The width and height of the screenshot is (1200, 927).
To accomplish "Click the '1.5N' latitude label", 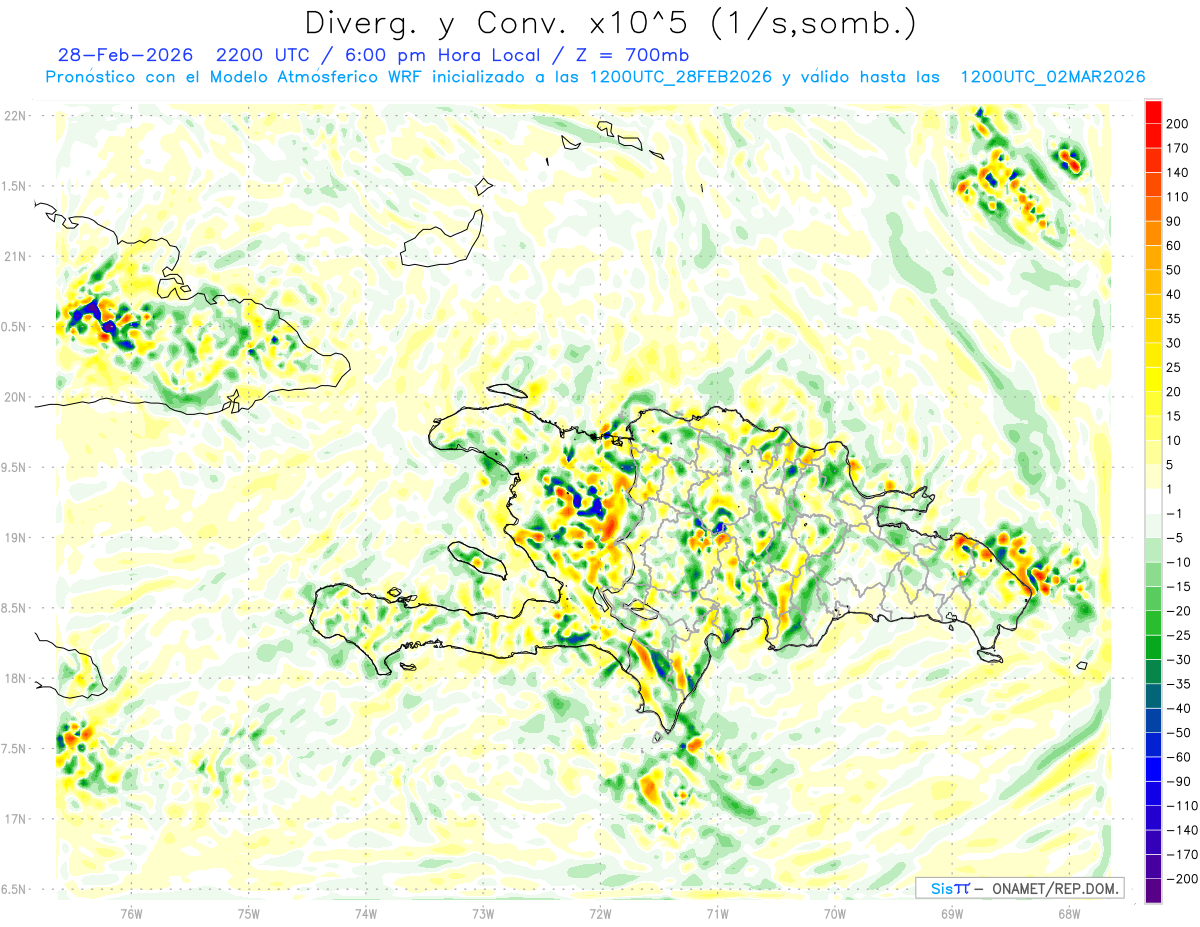I will click(16, 186).
